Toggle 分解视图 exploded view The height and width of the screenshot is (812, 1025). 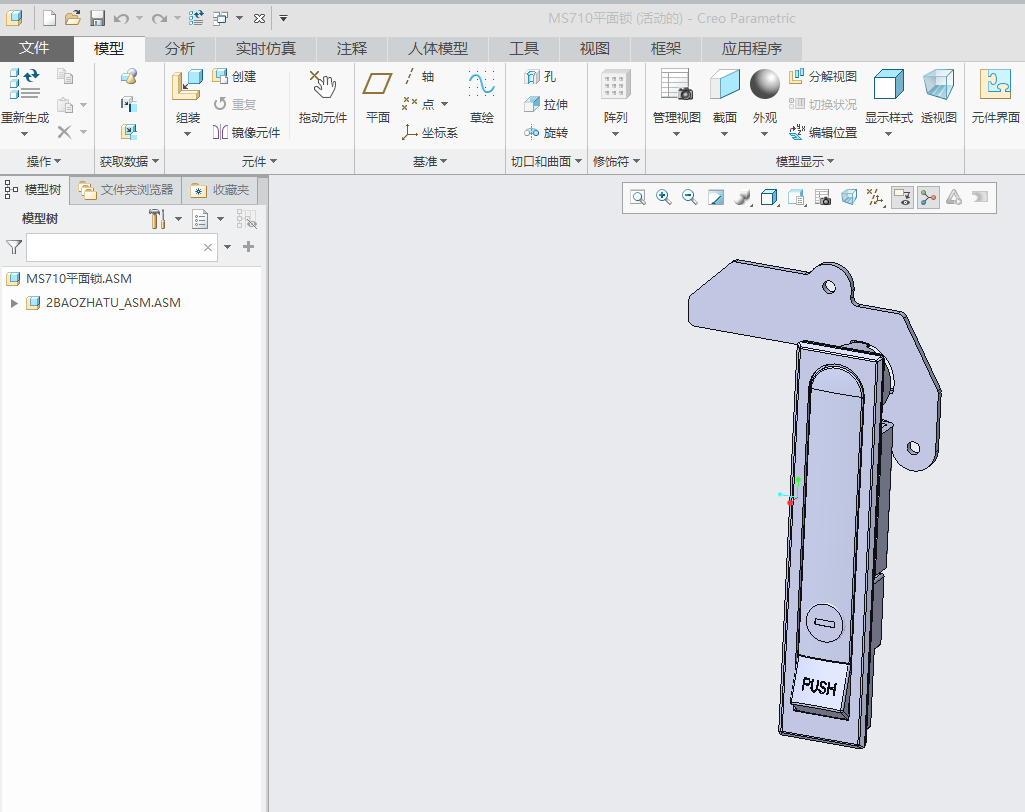tap(823, 76)
